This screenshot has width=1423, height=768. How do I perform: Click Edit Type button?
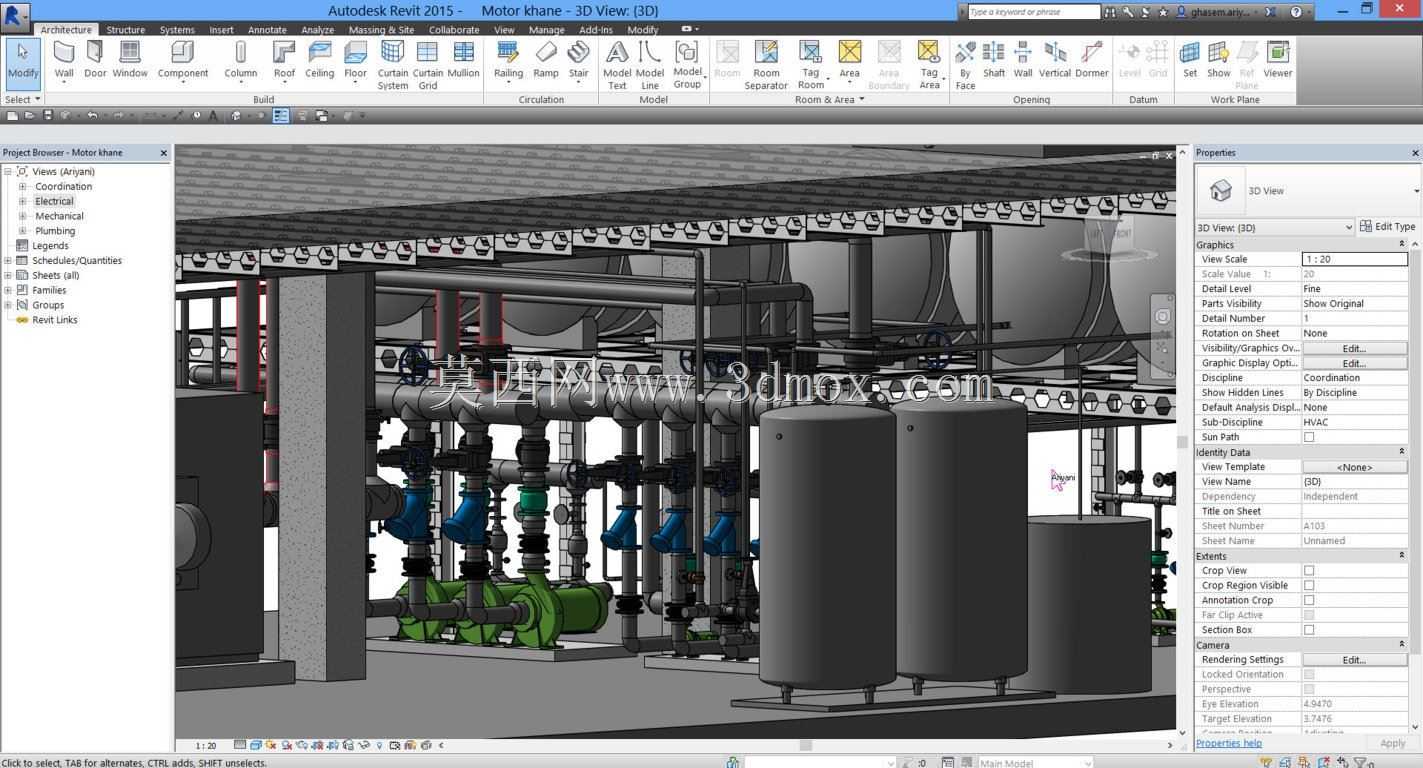[x=1387, y=227]
